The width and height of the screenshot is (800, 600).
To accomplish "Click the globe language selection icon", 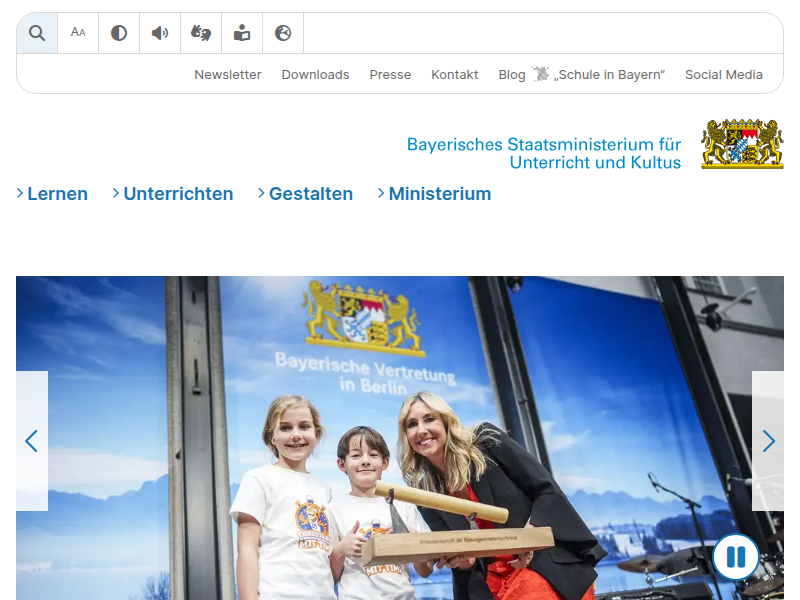I will click(283, 33).
